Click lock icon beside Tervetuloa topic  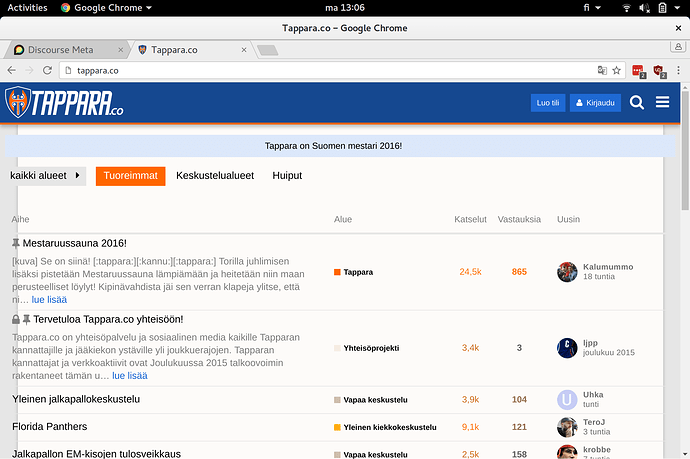(16, 319)
